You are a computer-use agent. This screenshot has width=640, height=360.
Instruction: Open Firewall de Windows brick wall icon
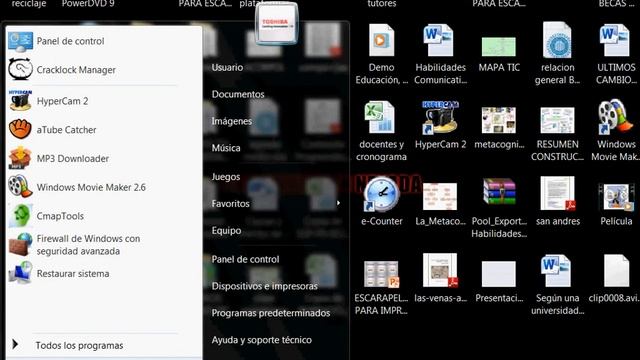[20, 244]
